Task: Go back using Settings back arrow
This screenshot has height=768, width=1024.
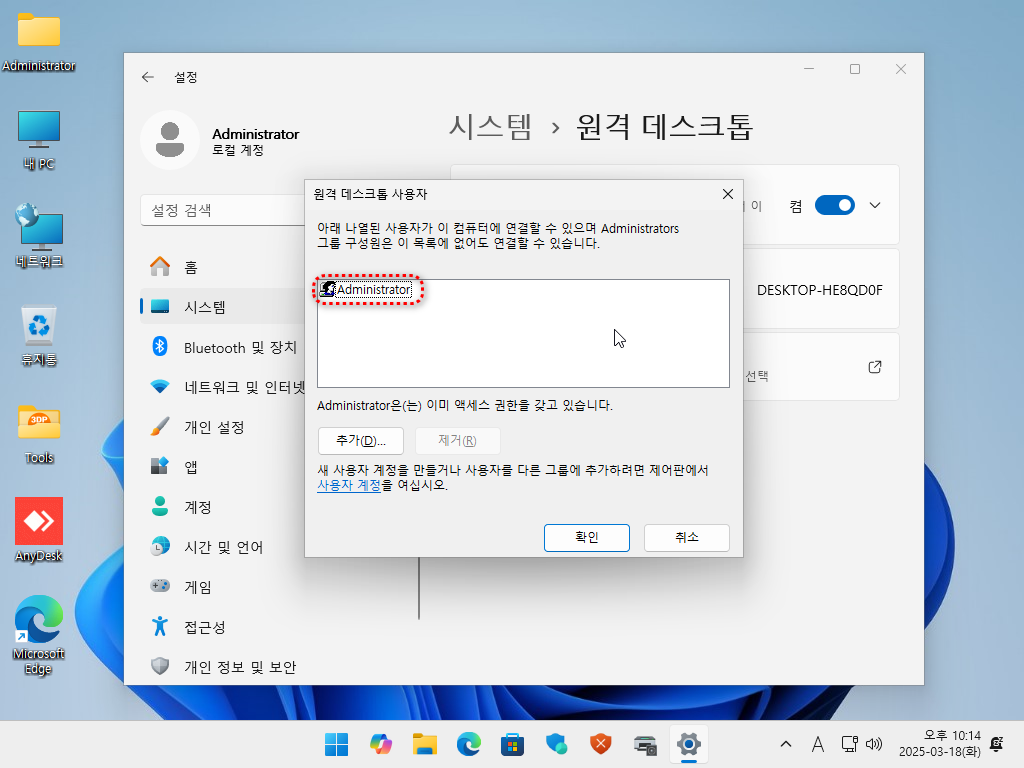Action: [x=148, y=77]
